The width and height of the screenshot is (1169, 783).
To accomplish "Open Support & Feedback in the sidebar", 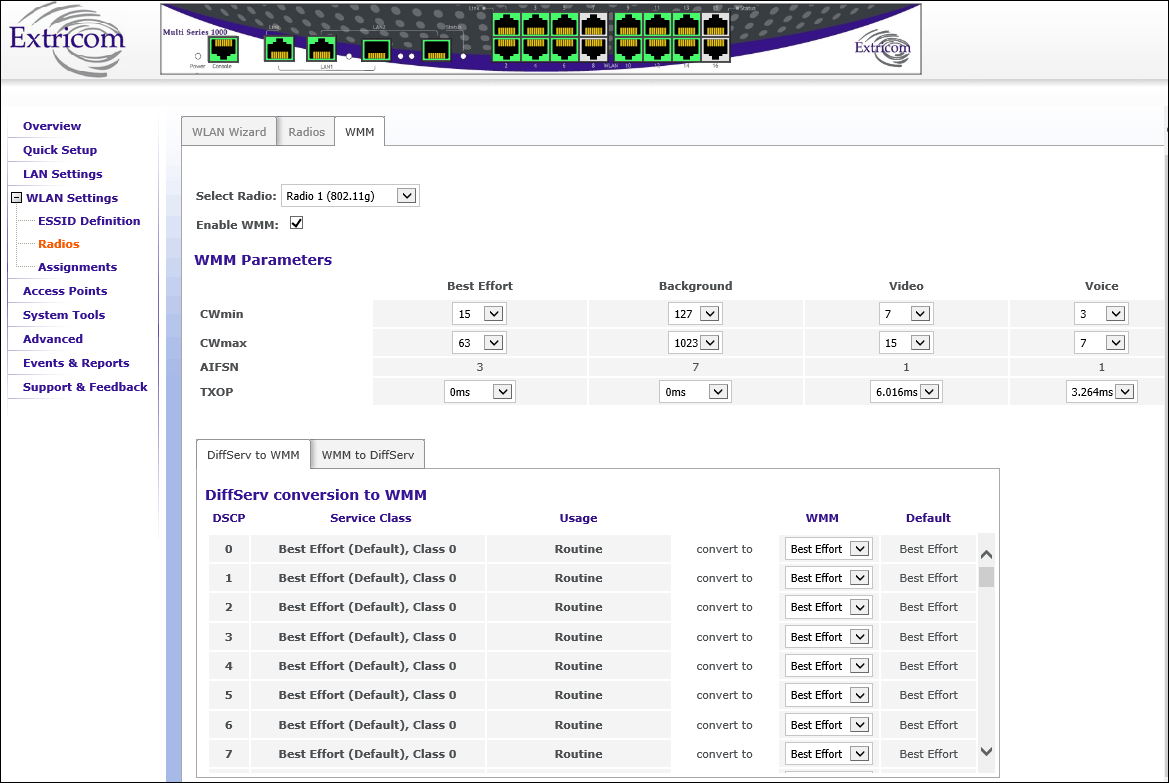I will (85, 387).
